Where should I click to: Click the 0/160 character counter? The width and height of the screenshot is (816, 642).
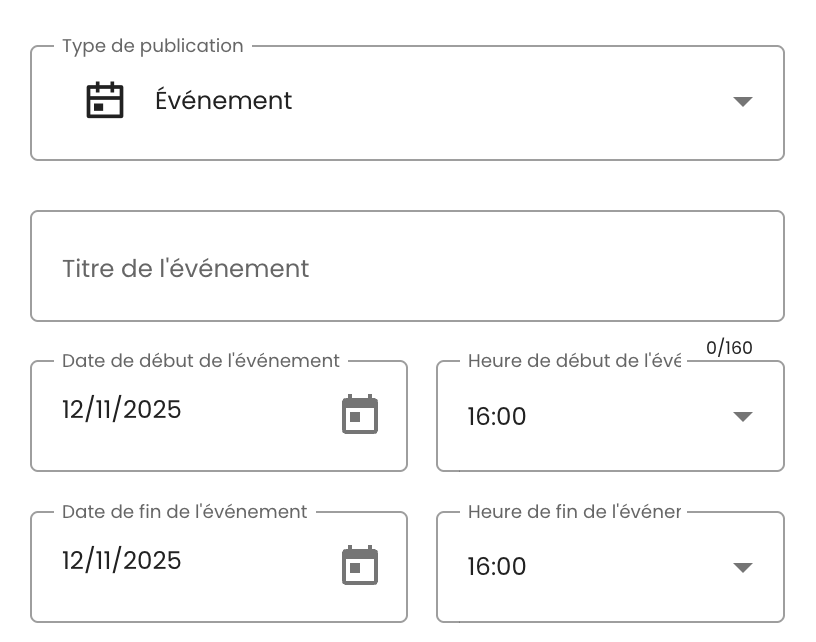pyautogui.click(x=729, y=348)
